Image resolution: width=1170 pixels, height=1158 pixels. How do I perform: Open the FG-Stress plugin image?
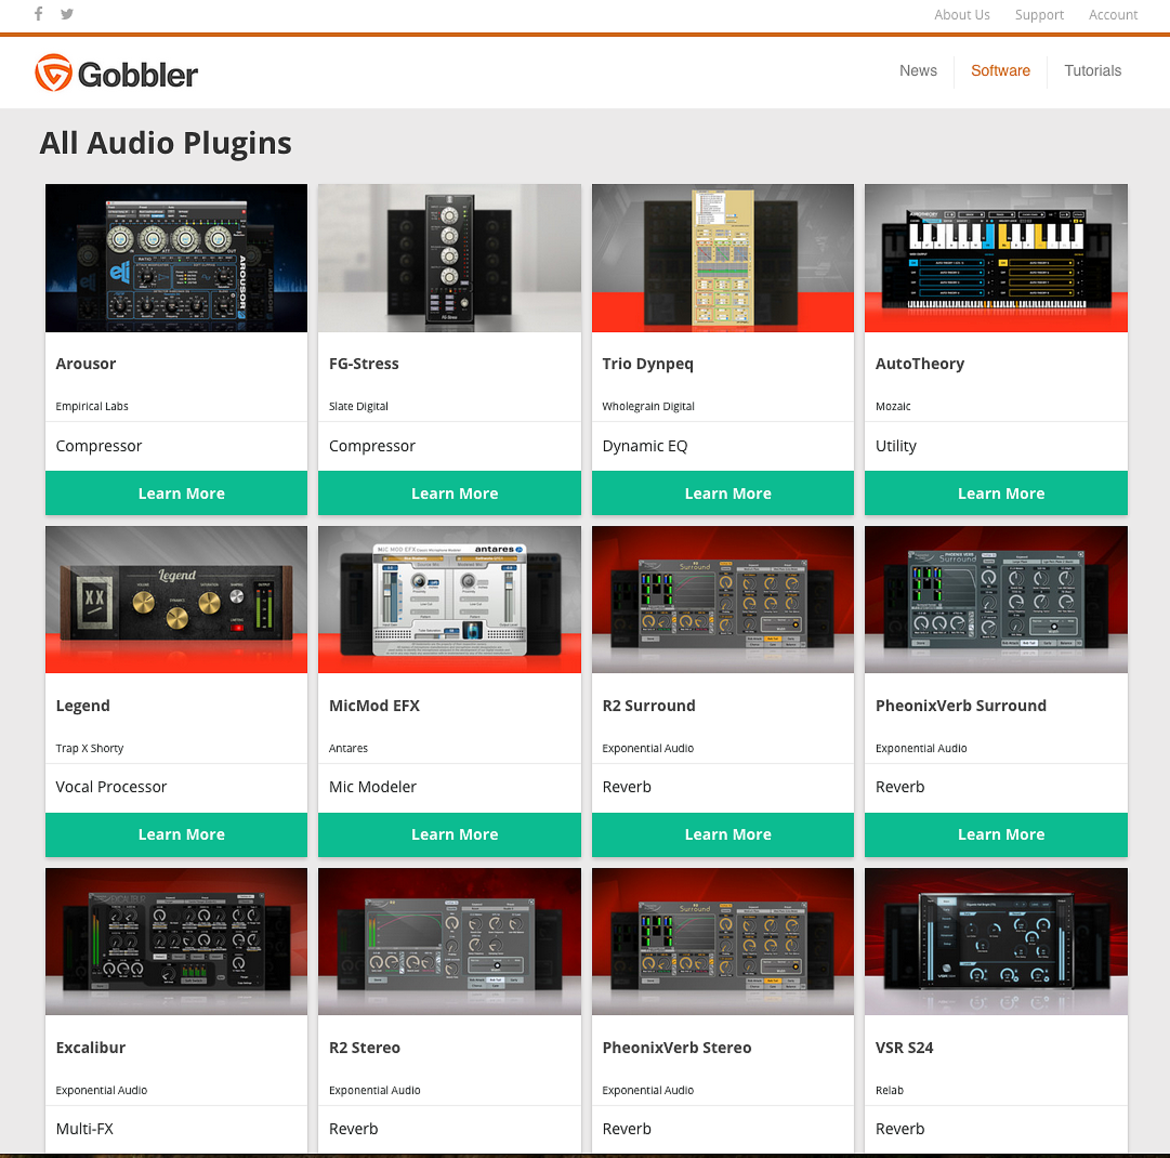click(449, 258)
